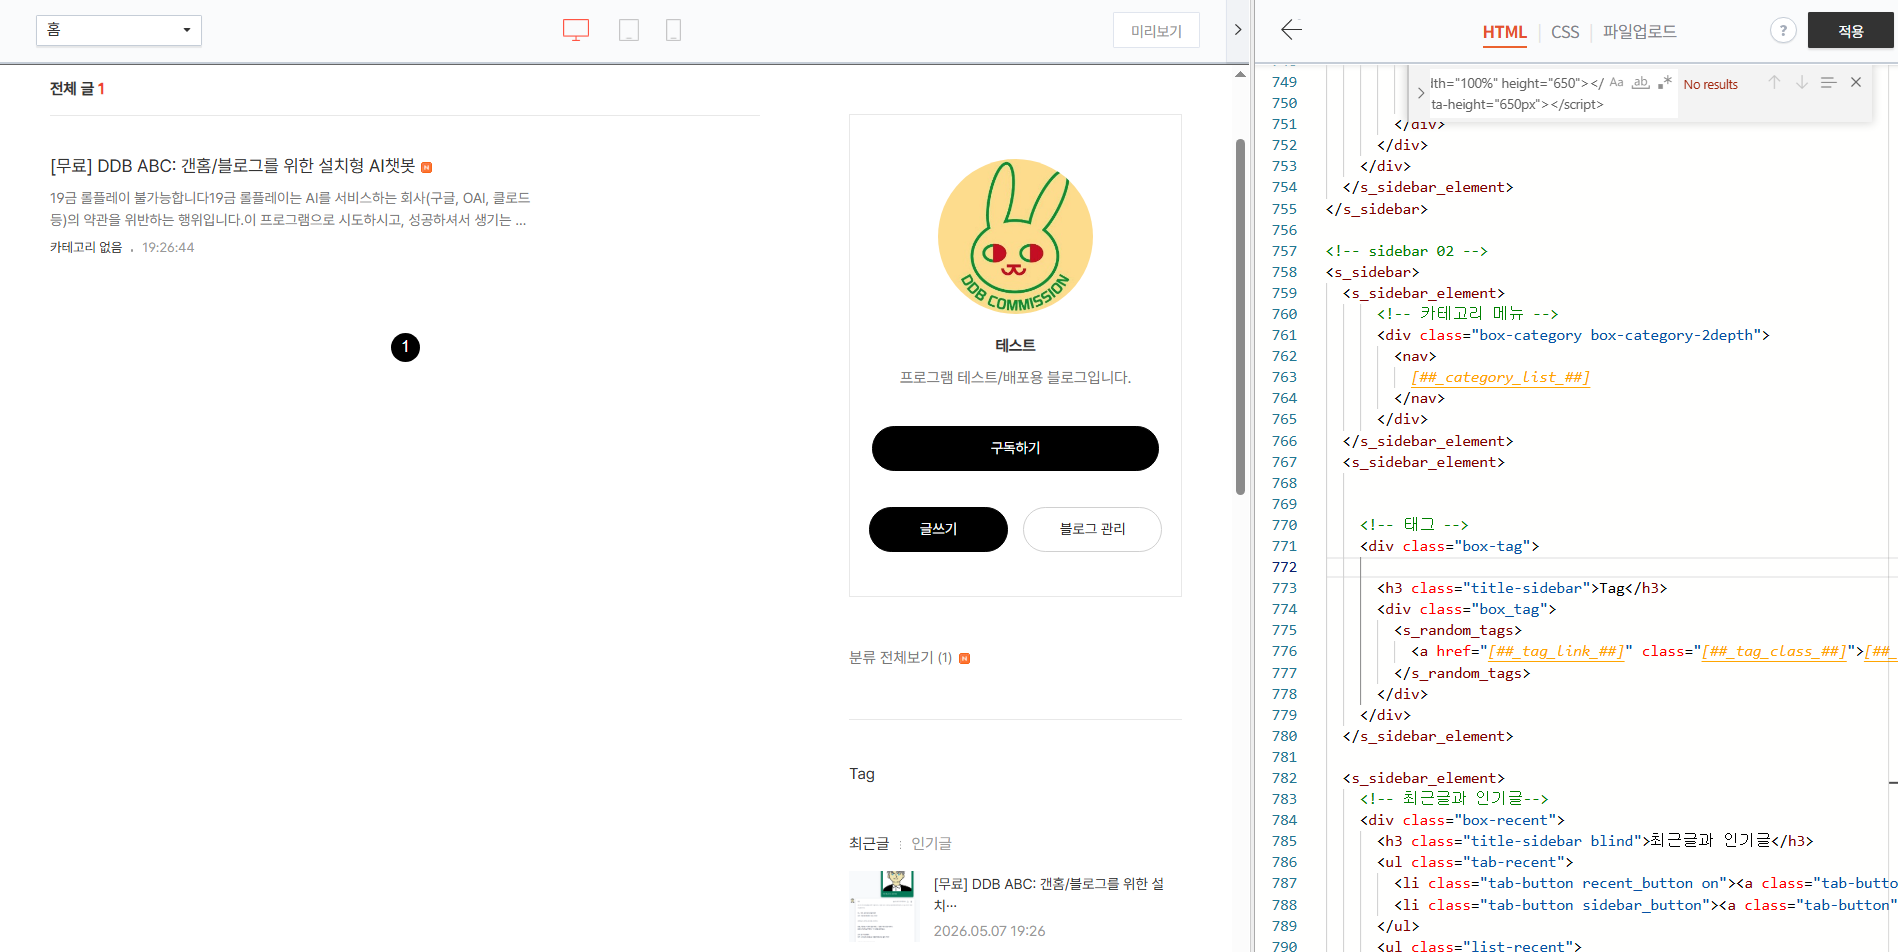Toggle regular expression search in find widget
Image resolution: width=1898 pixels, height=952 pixels.
[x=1664, y=83]
